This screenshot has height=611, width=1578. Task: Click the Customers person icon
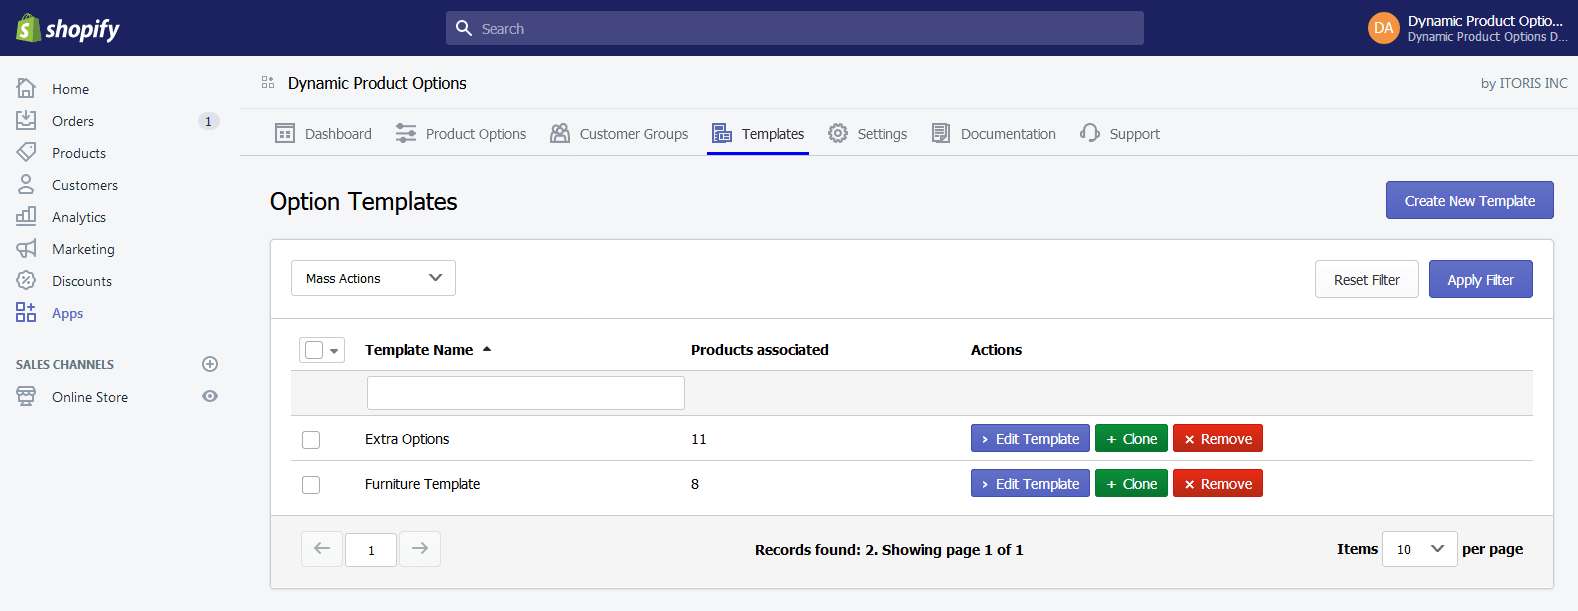click(26, 184)
